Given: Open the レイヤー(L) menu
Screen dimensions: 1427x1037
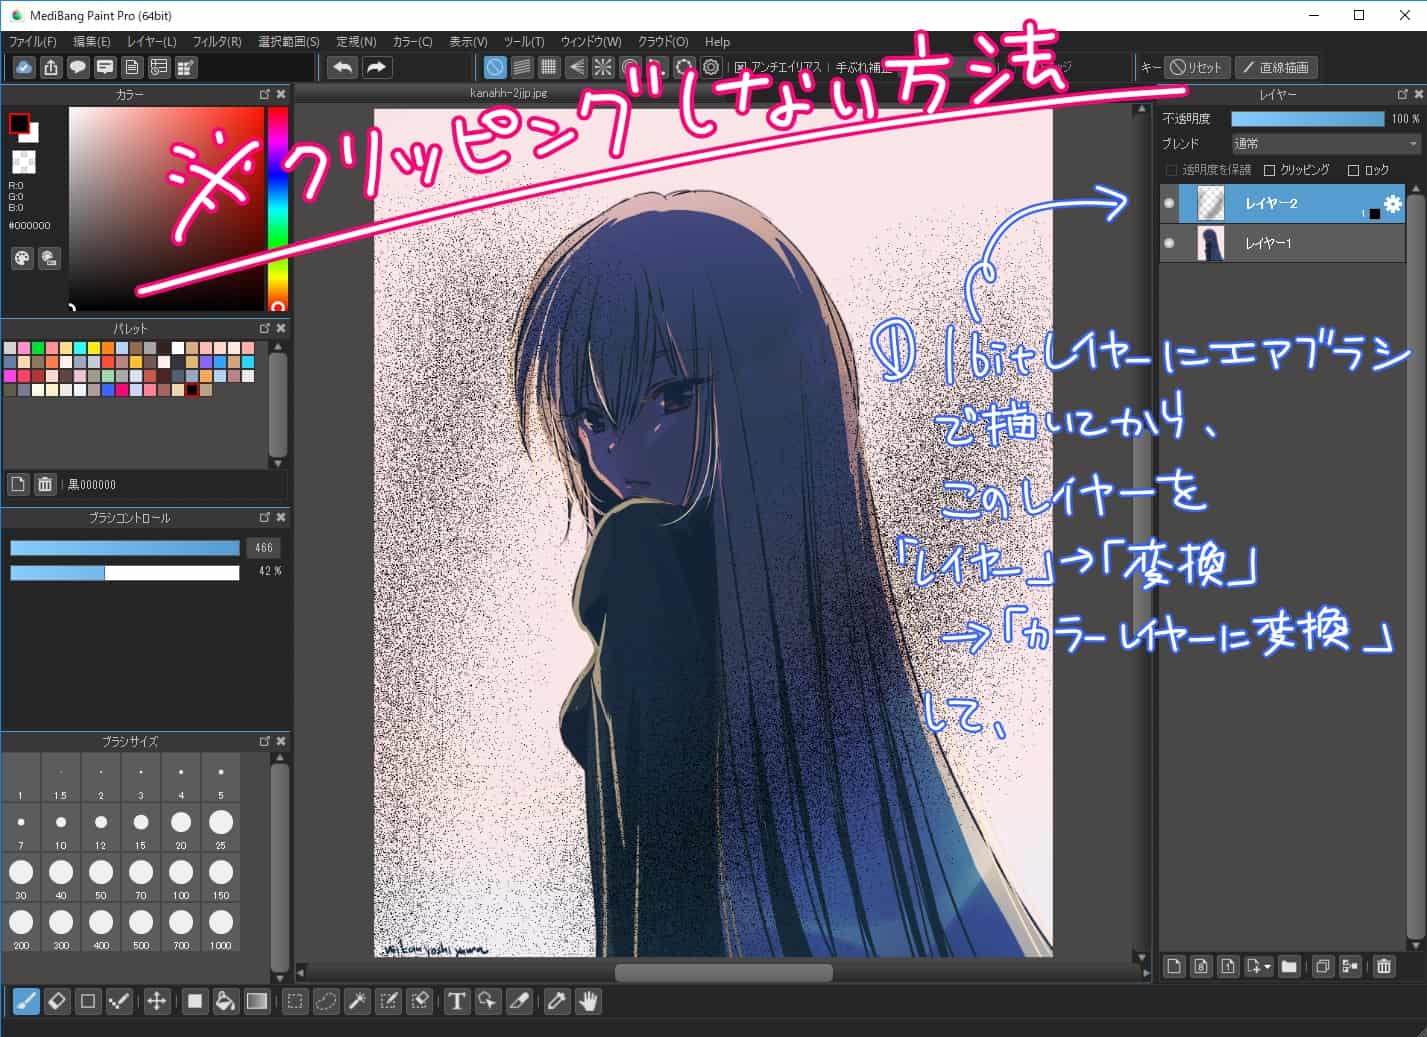Looking at the screenshot, I should point(151,42).
